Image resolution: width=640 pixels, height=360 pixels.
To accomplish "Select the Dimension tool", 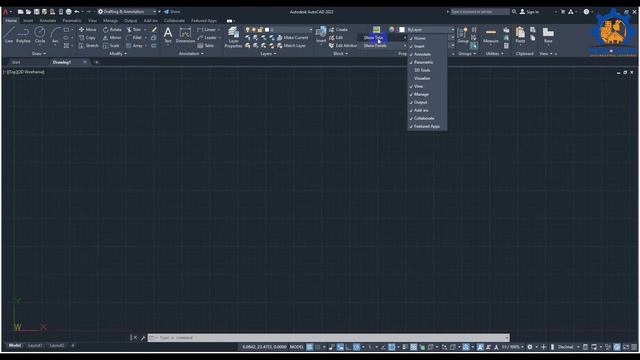I will pyautogui.click(x=185, y=35).
